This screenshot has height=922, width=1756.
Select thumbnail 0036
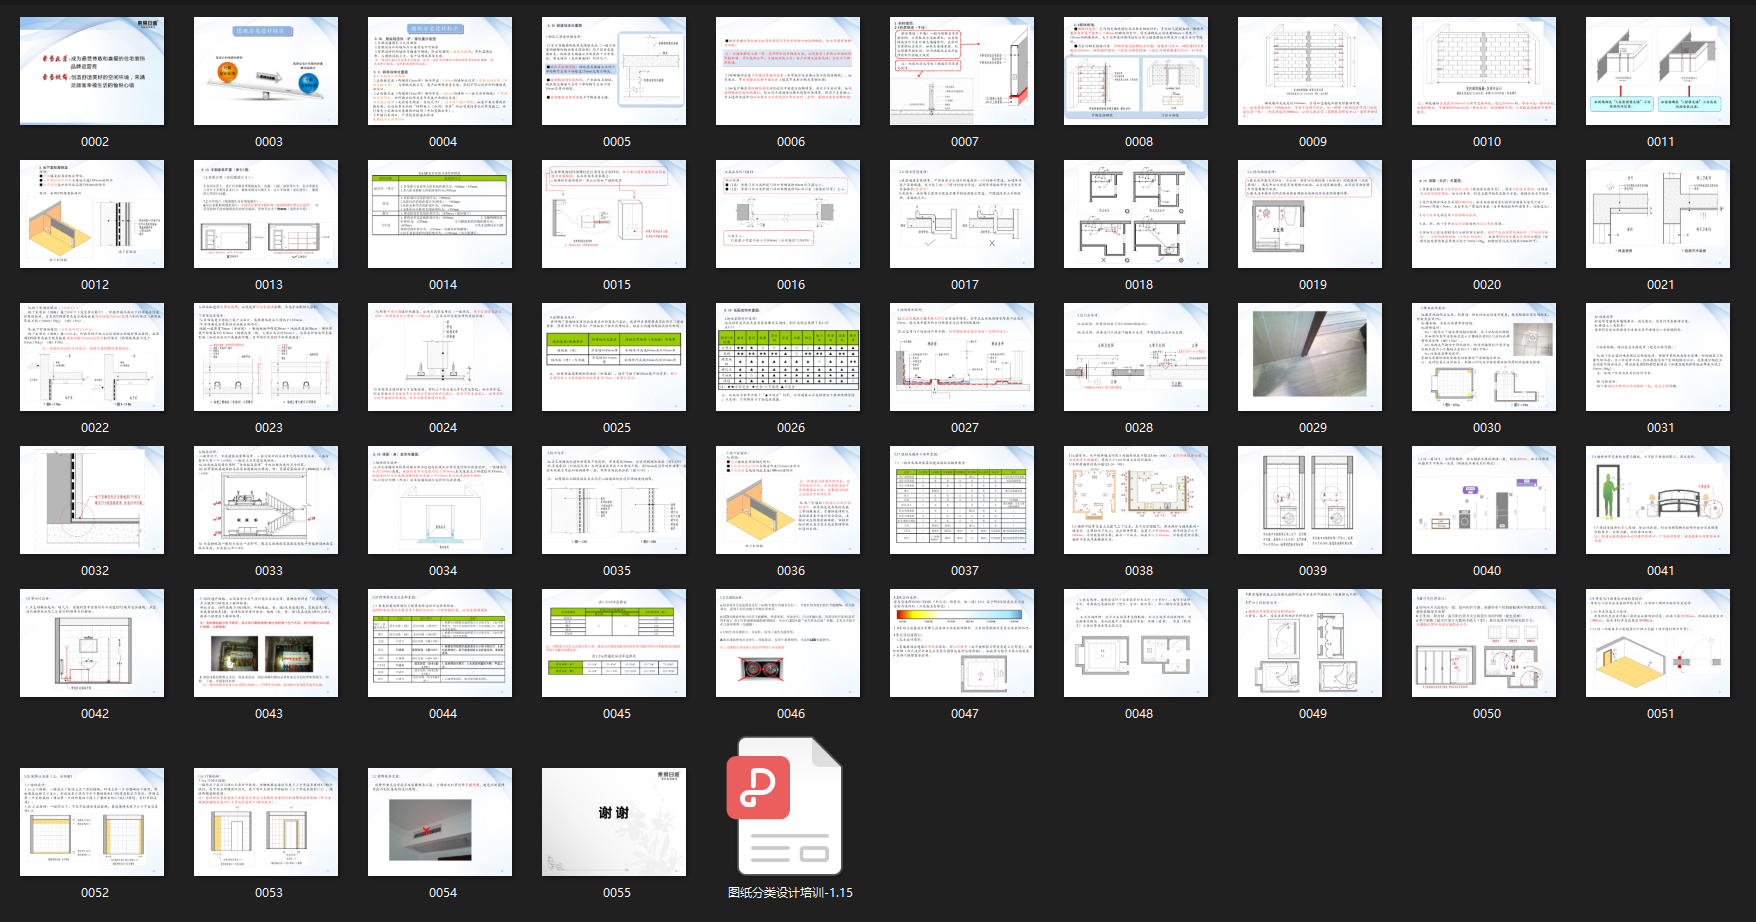click(788, 500)
